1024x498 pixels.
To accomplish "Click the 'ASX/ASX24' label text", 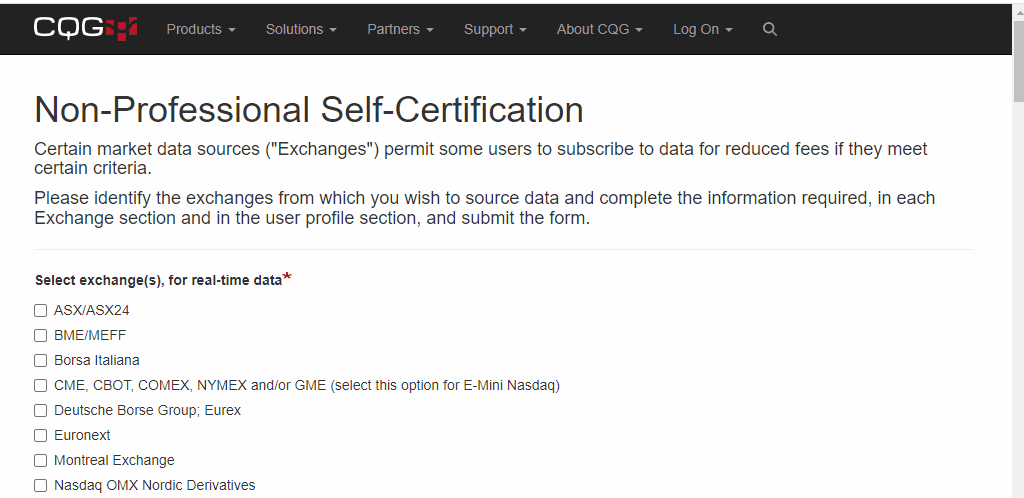I will pyautogui.click(x=91, y=311).
